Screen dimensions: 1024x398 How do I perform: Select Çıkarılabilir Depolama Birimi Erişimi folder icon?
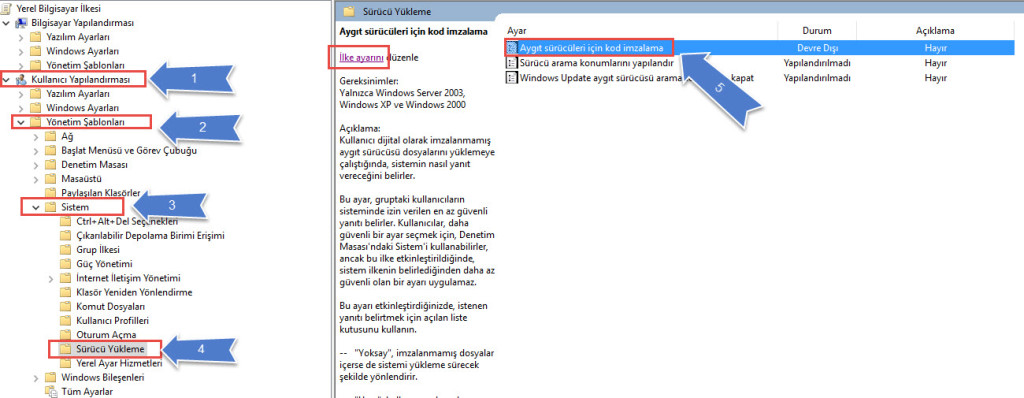pos(65,235)
